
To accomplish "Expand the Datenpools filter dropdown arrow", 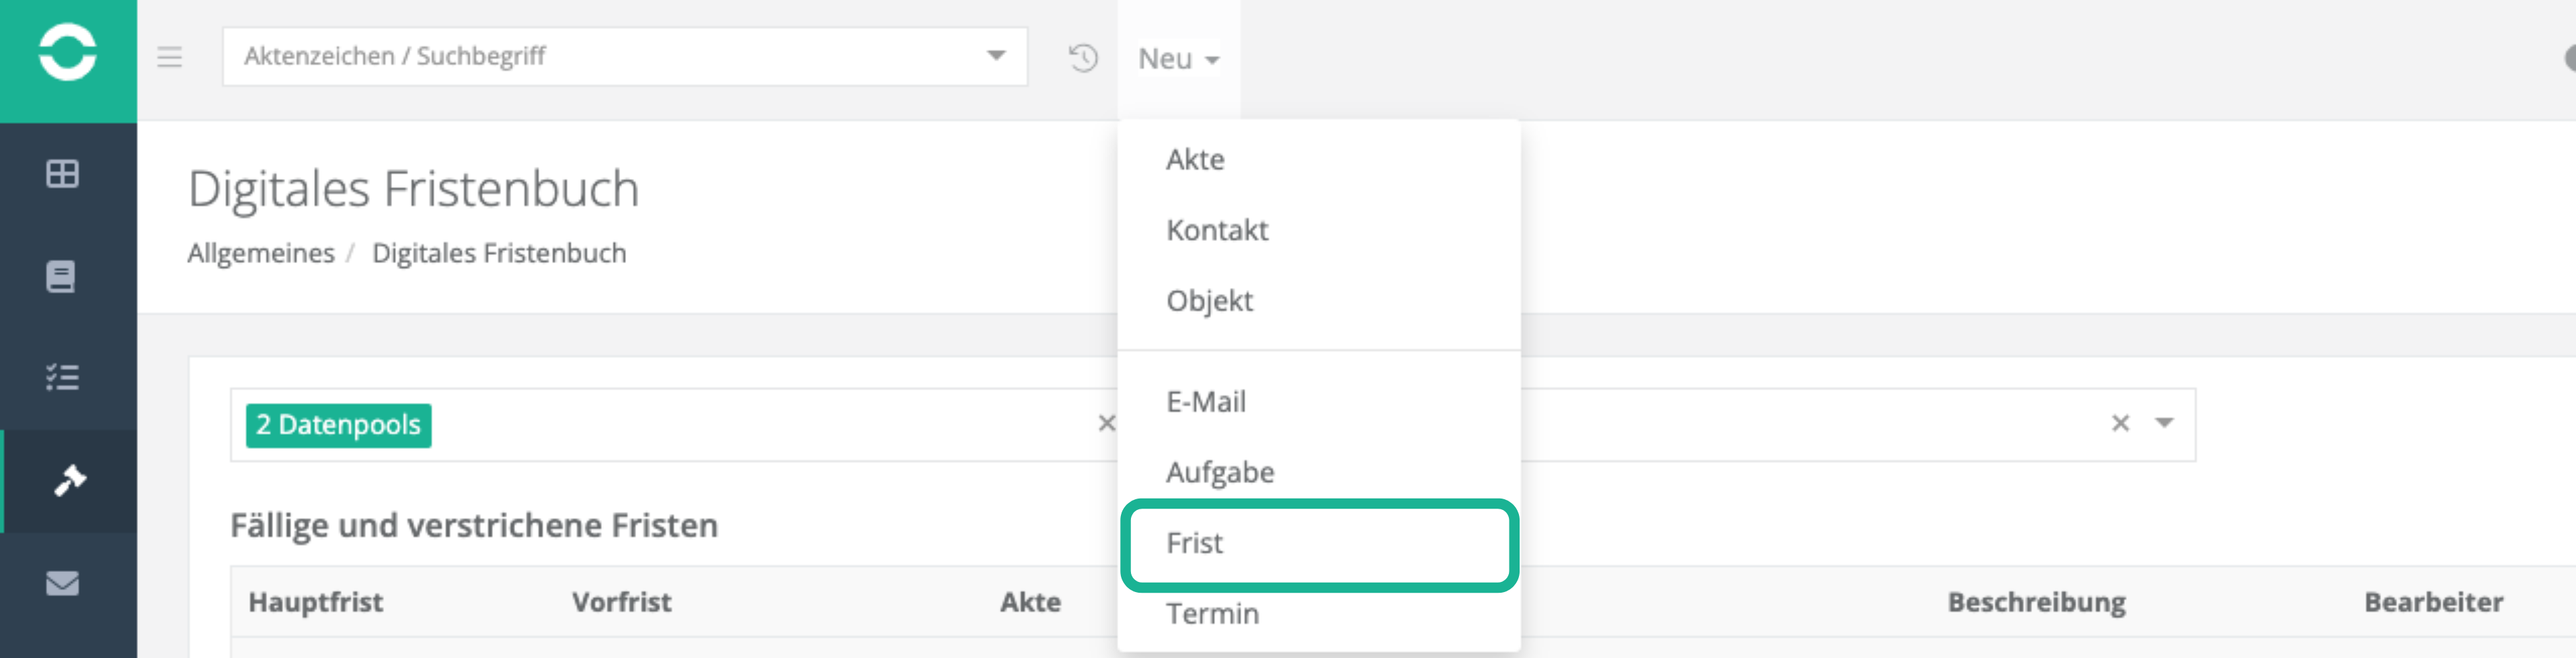I will [x=2164, y=423].
